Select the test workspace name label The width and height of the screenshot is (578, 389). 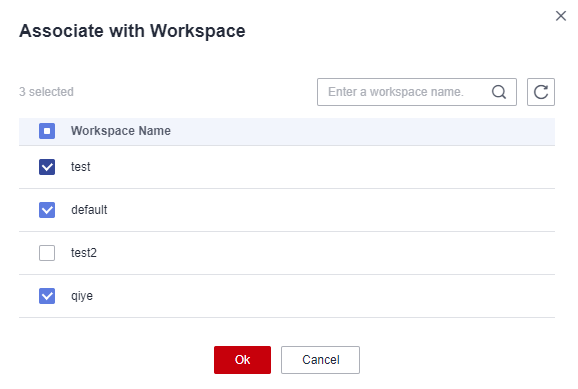(x=80, y=167)
